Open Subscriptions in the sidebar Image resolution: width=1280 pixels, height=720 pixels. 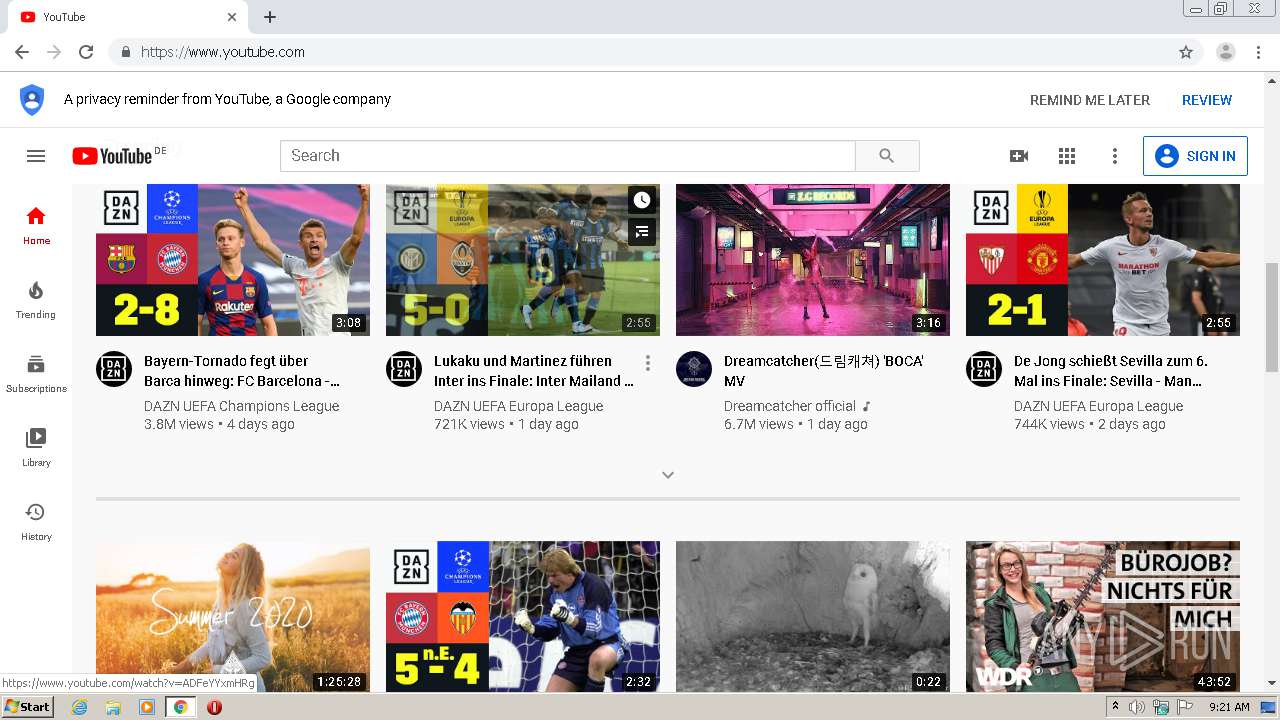pyautogui.click(x=36, y=374)
